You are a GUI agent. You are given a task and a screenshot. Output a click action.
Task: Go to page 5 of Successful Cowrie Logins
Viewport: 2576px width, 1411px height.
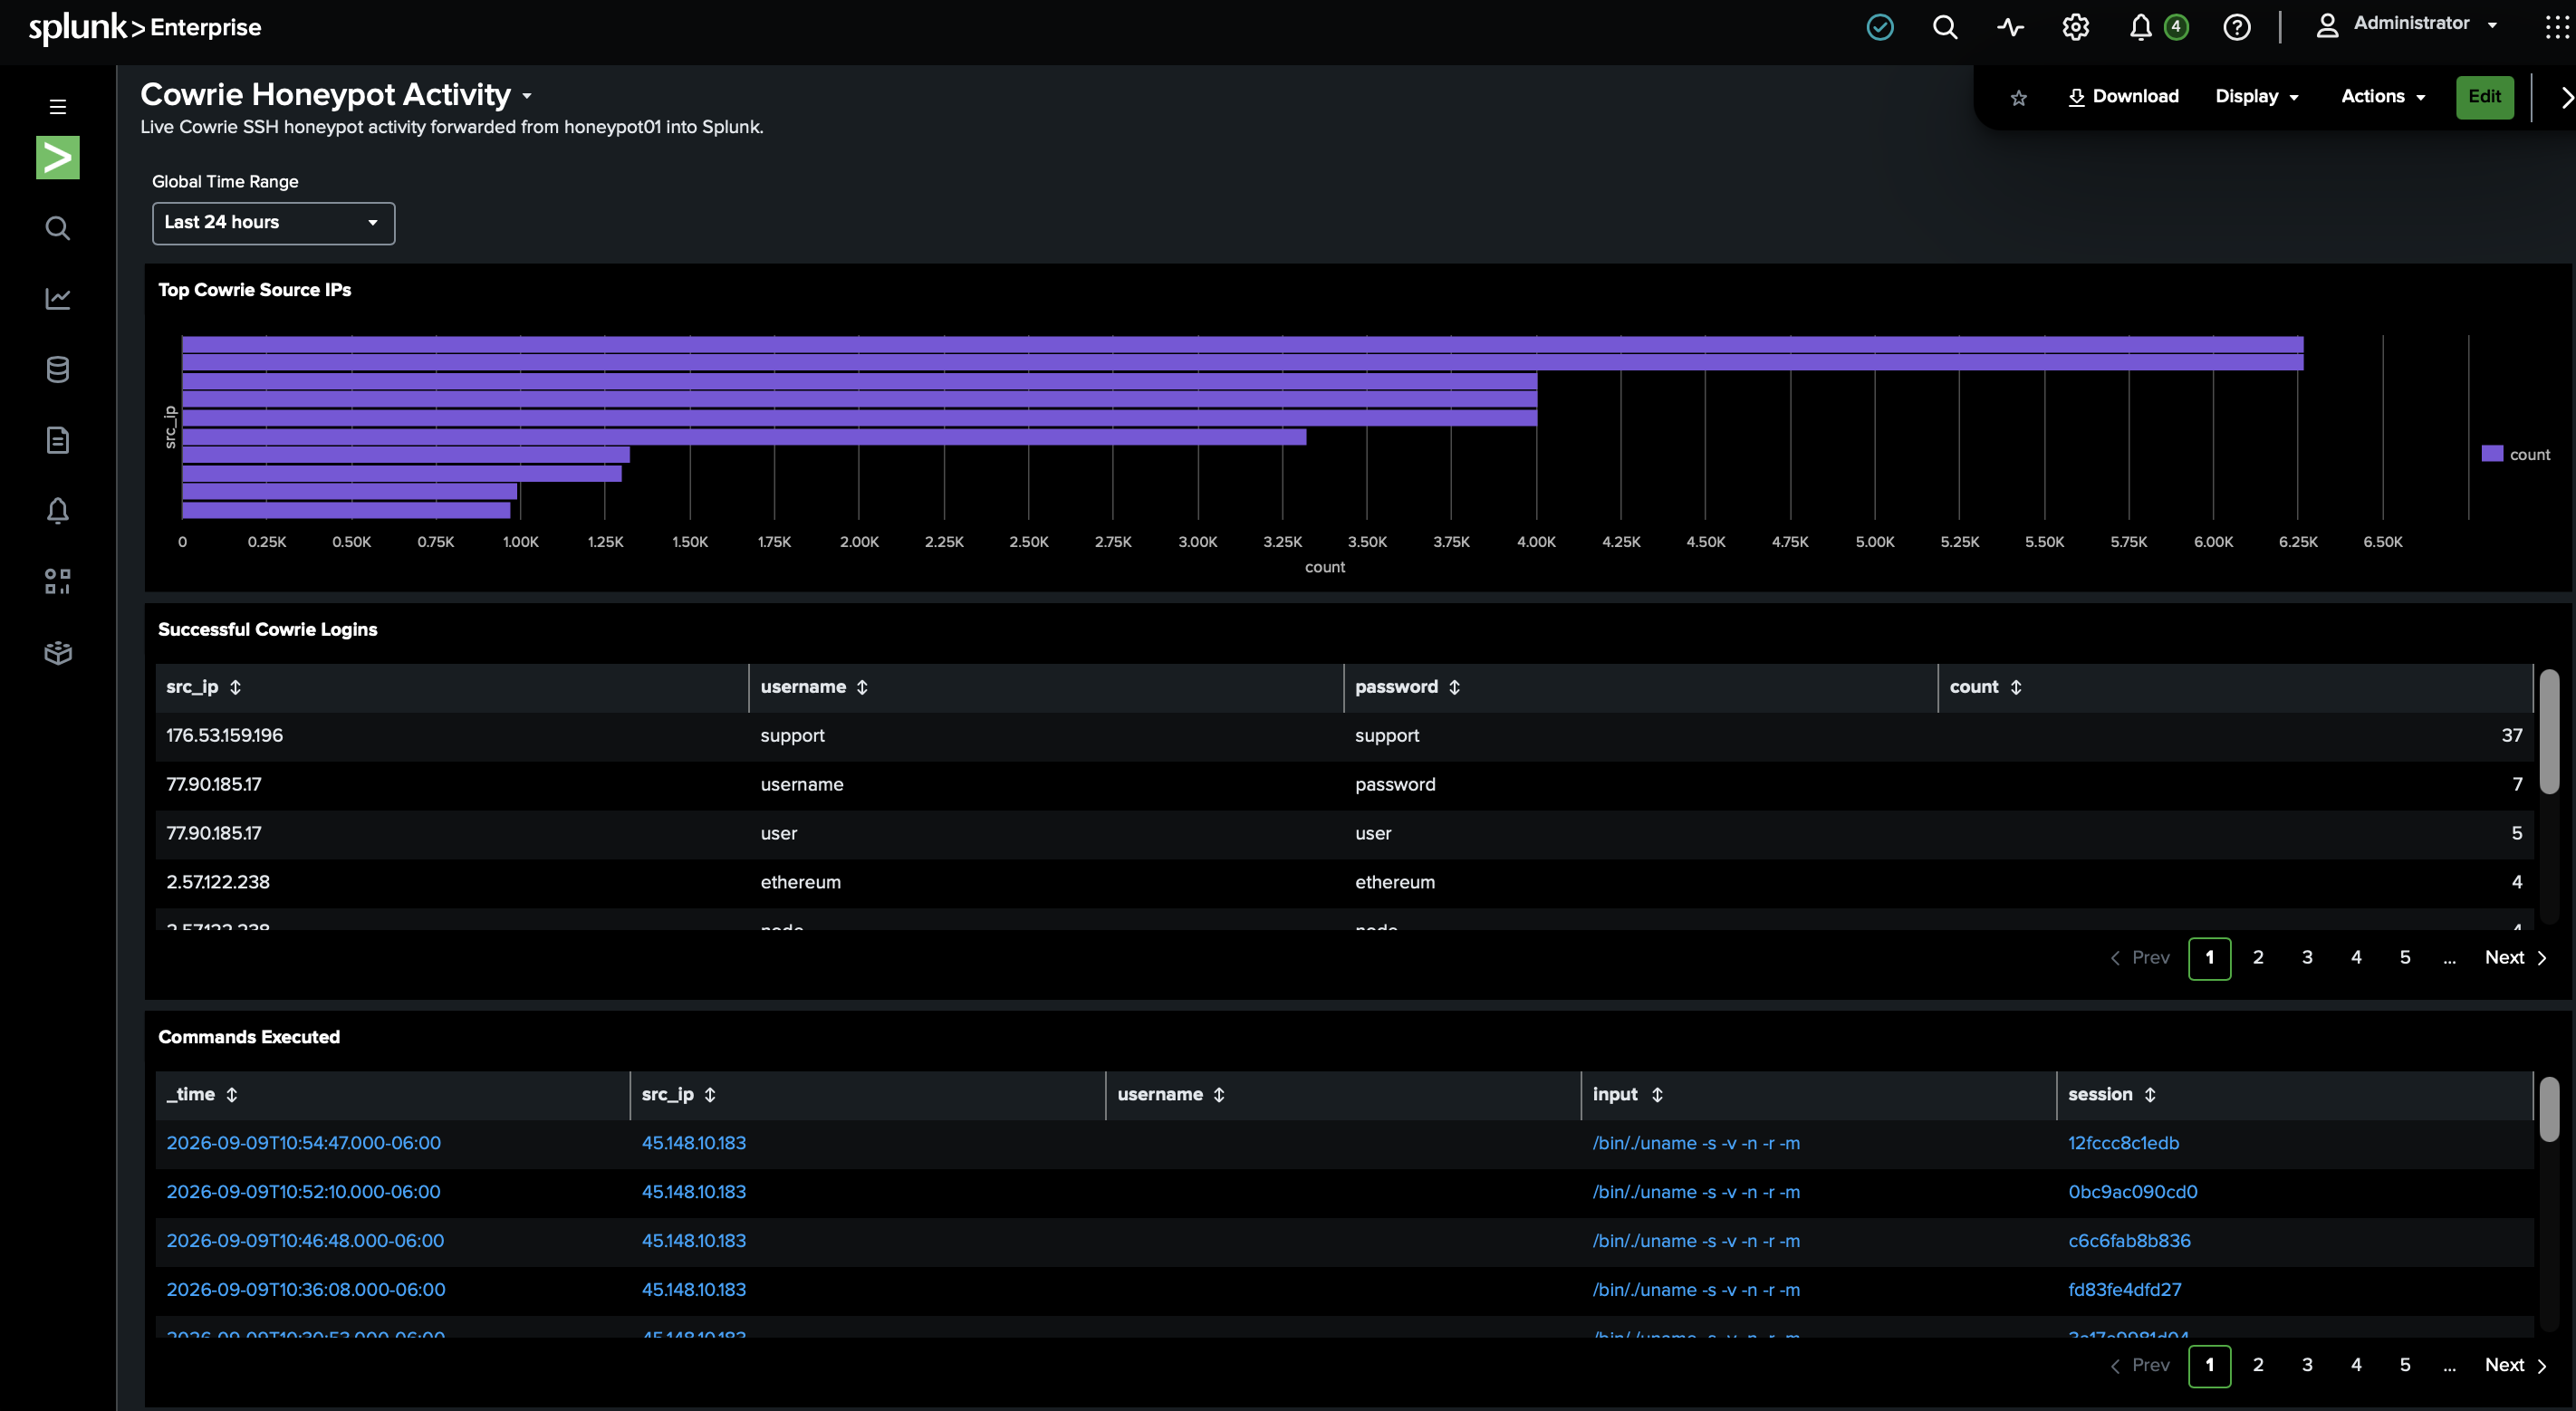pyautogui.click(x=2405, y=958)
